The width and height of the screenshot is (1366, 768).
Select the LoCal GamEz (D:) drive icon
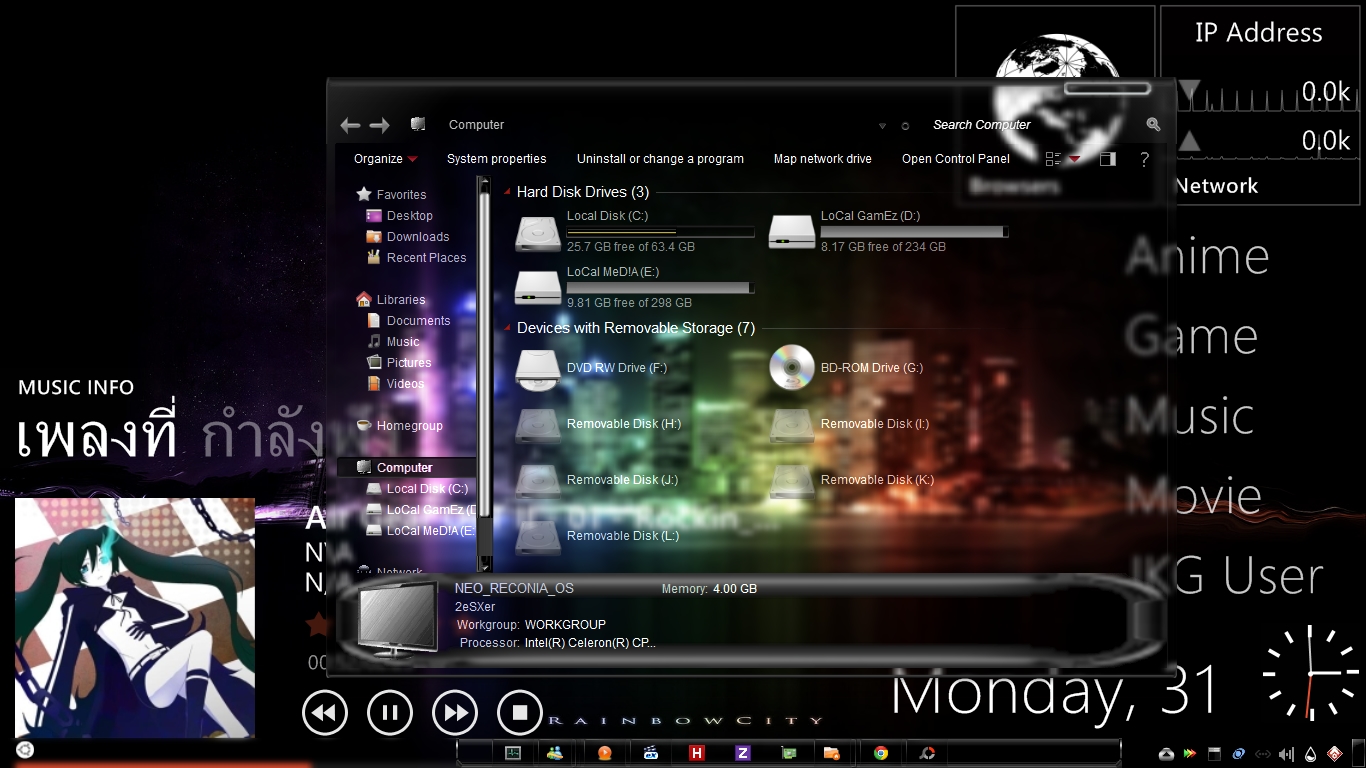click(x=792, y=232)
